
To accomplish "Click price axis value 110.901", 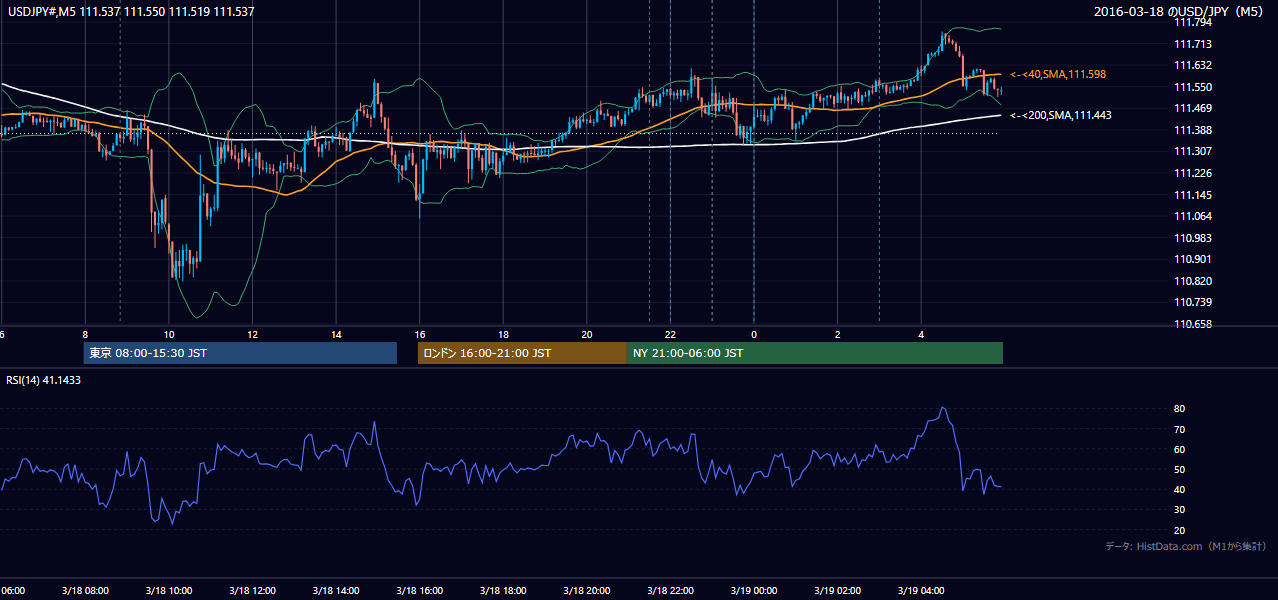I will (1192, 259).
